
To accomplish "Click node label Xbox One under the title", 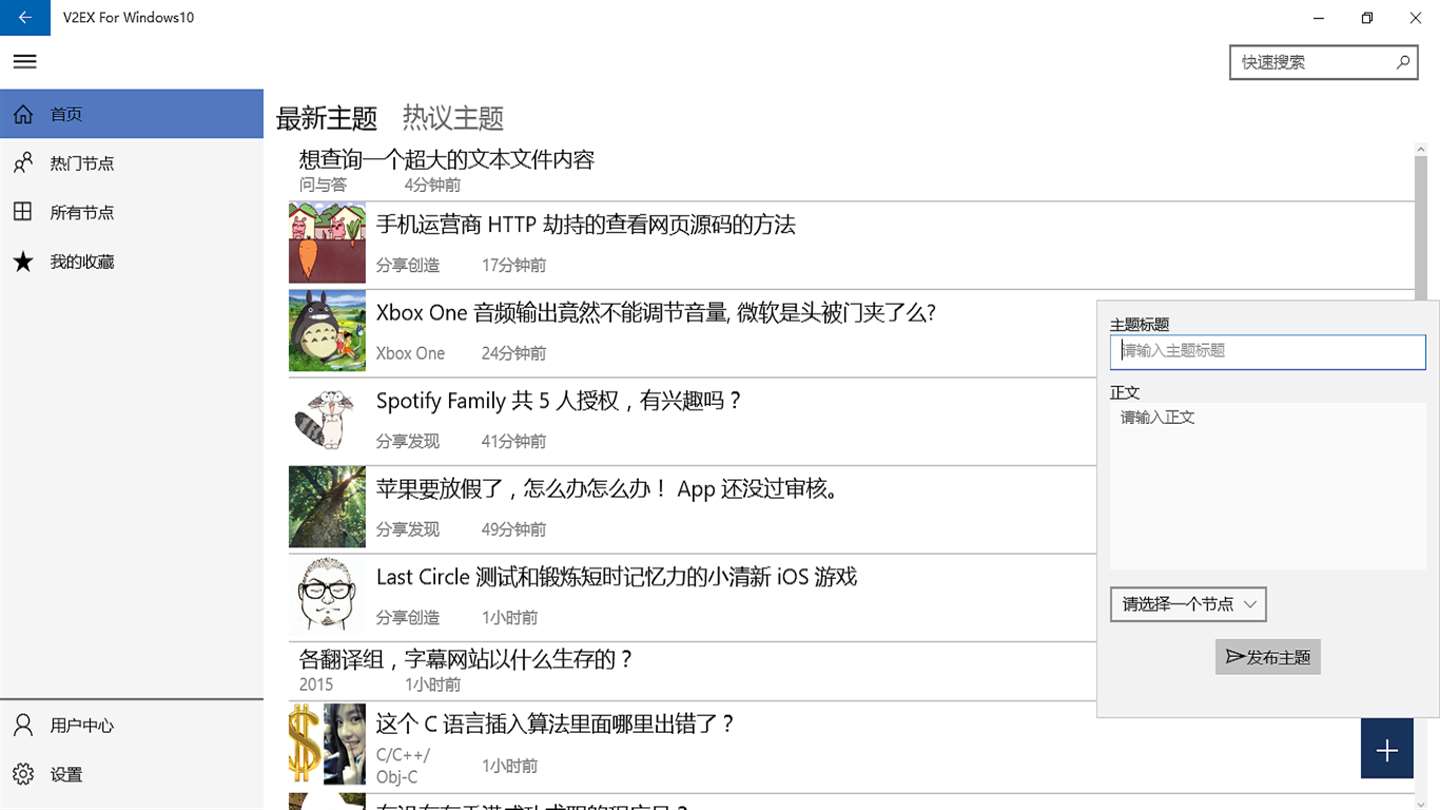I will point(410,353).
